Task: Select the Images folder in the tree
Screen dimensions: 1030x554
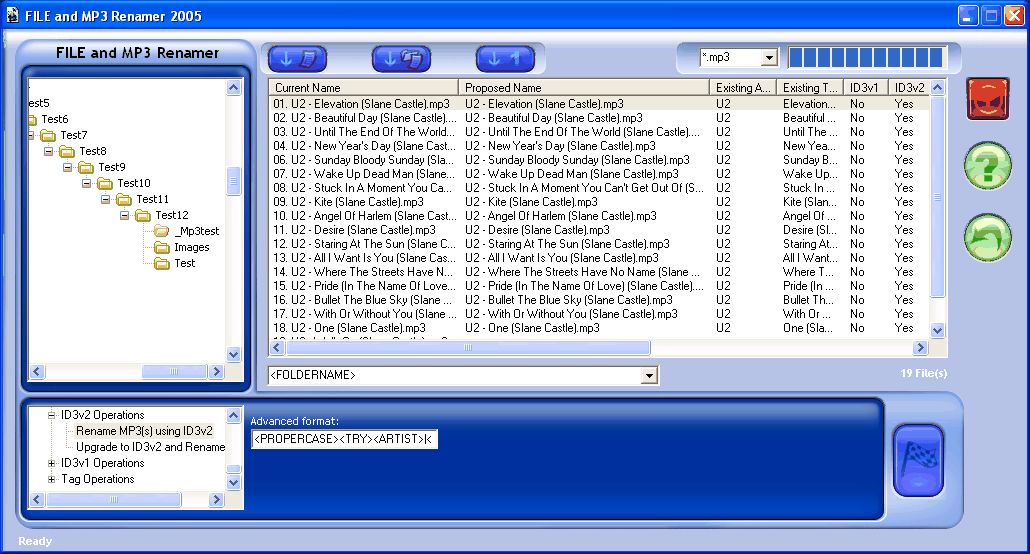Action: point(191,247)
